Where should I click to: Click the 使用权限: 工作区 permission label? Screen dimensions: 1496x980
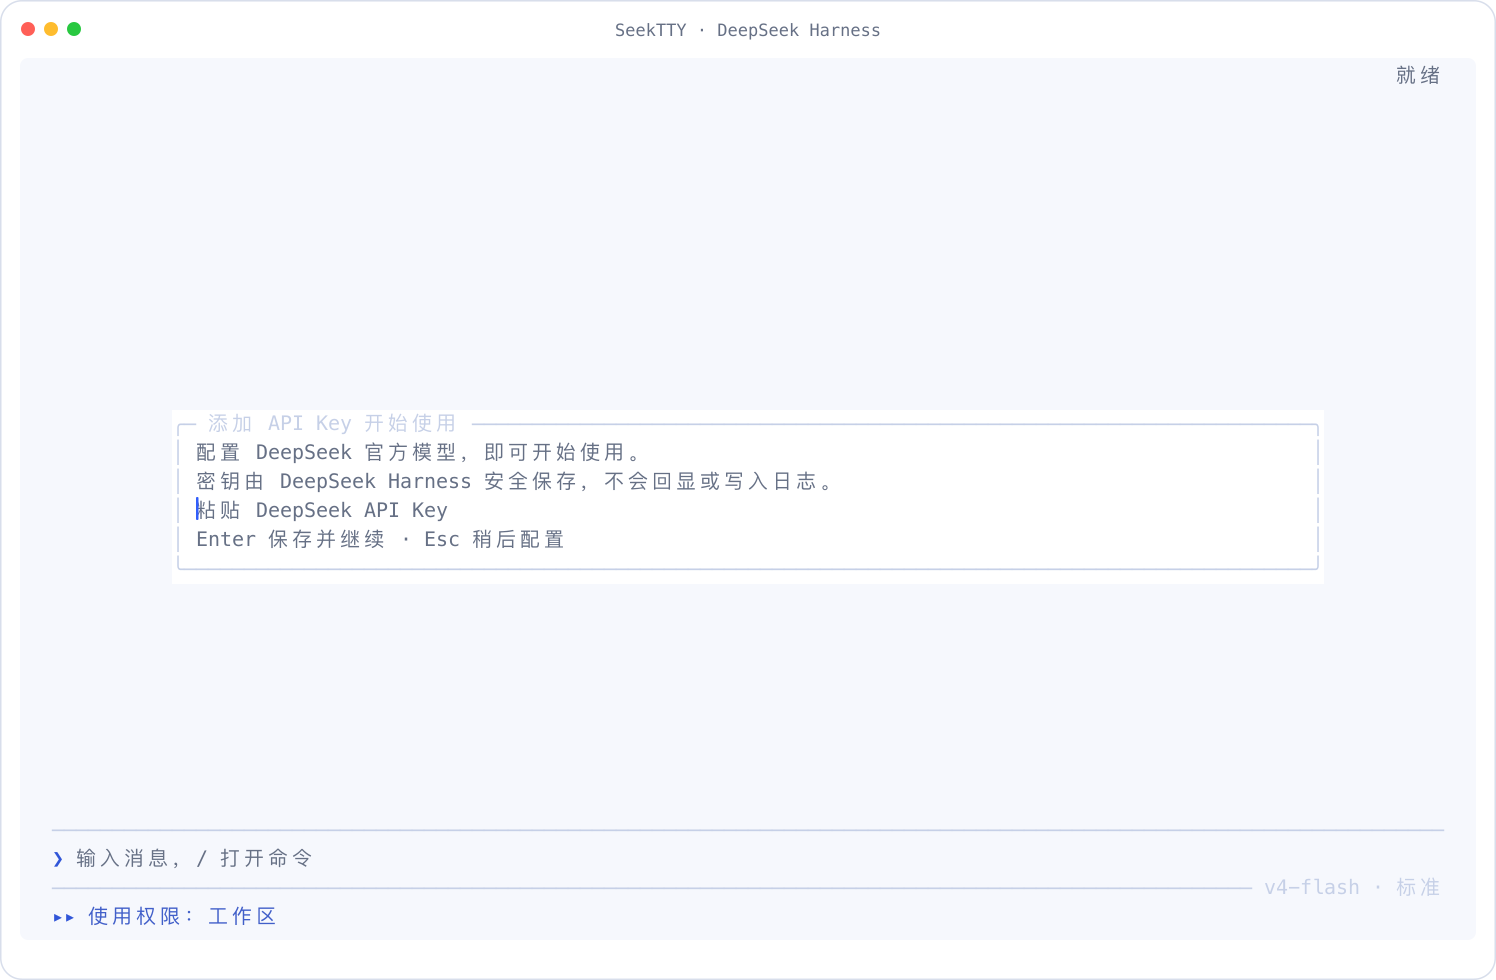[182, 916]
